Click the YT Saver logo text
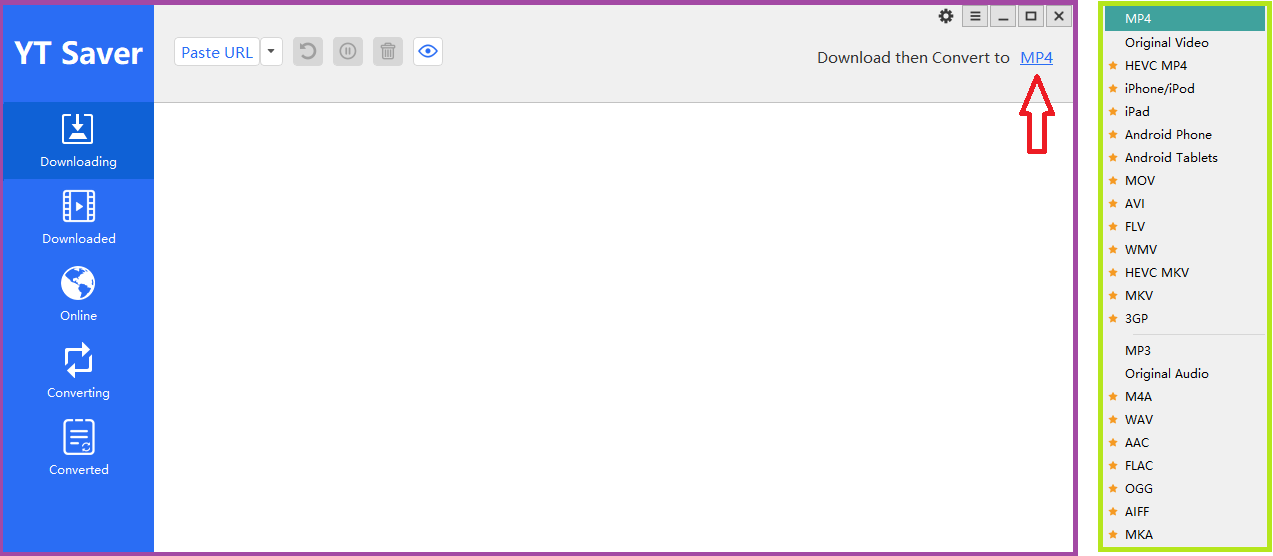 (x=78, y=53)
